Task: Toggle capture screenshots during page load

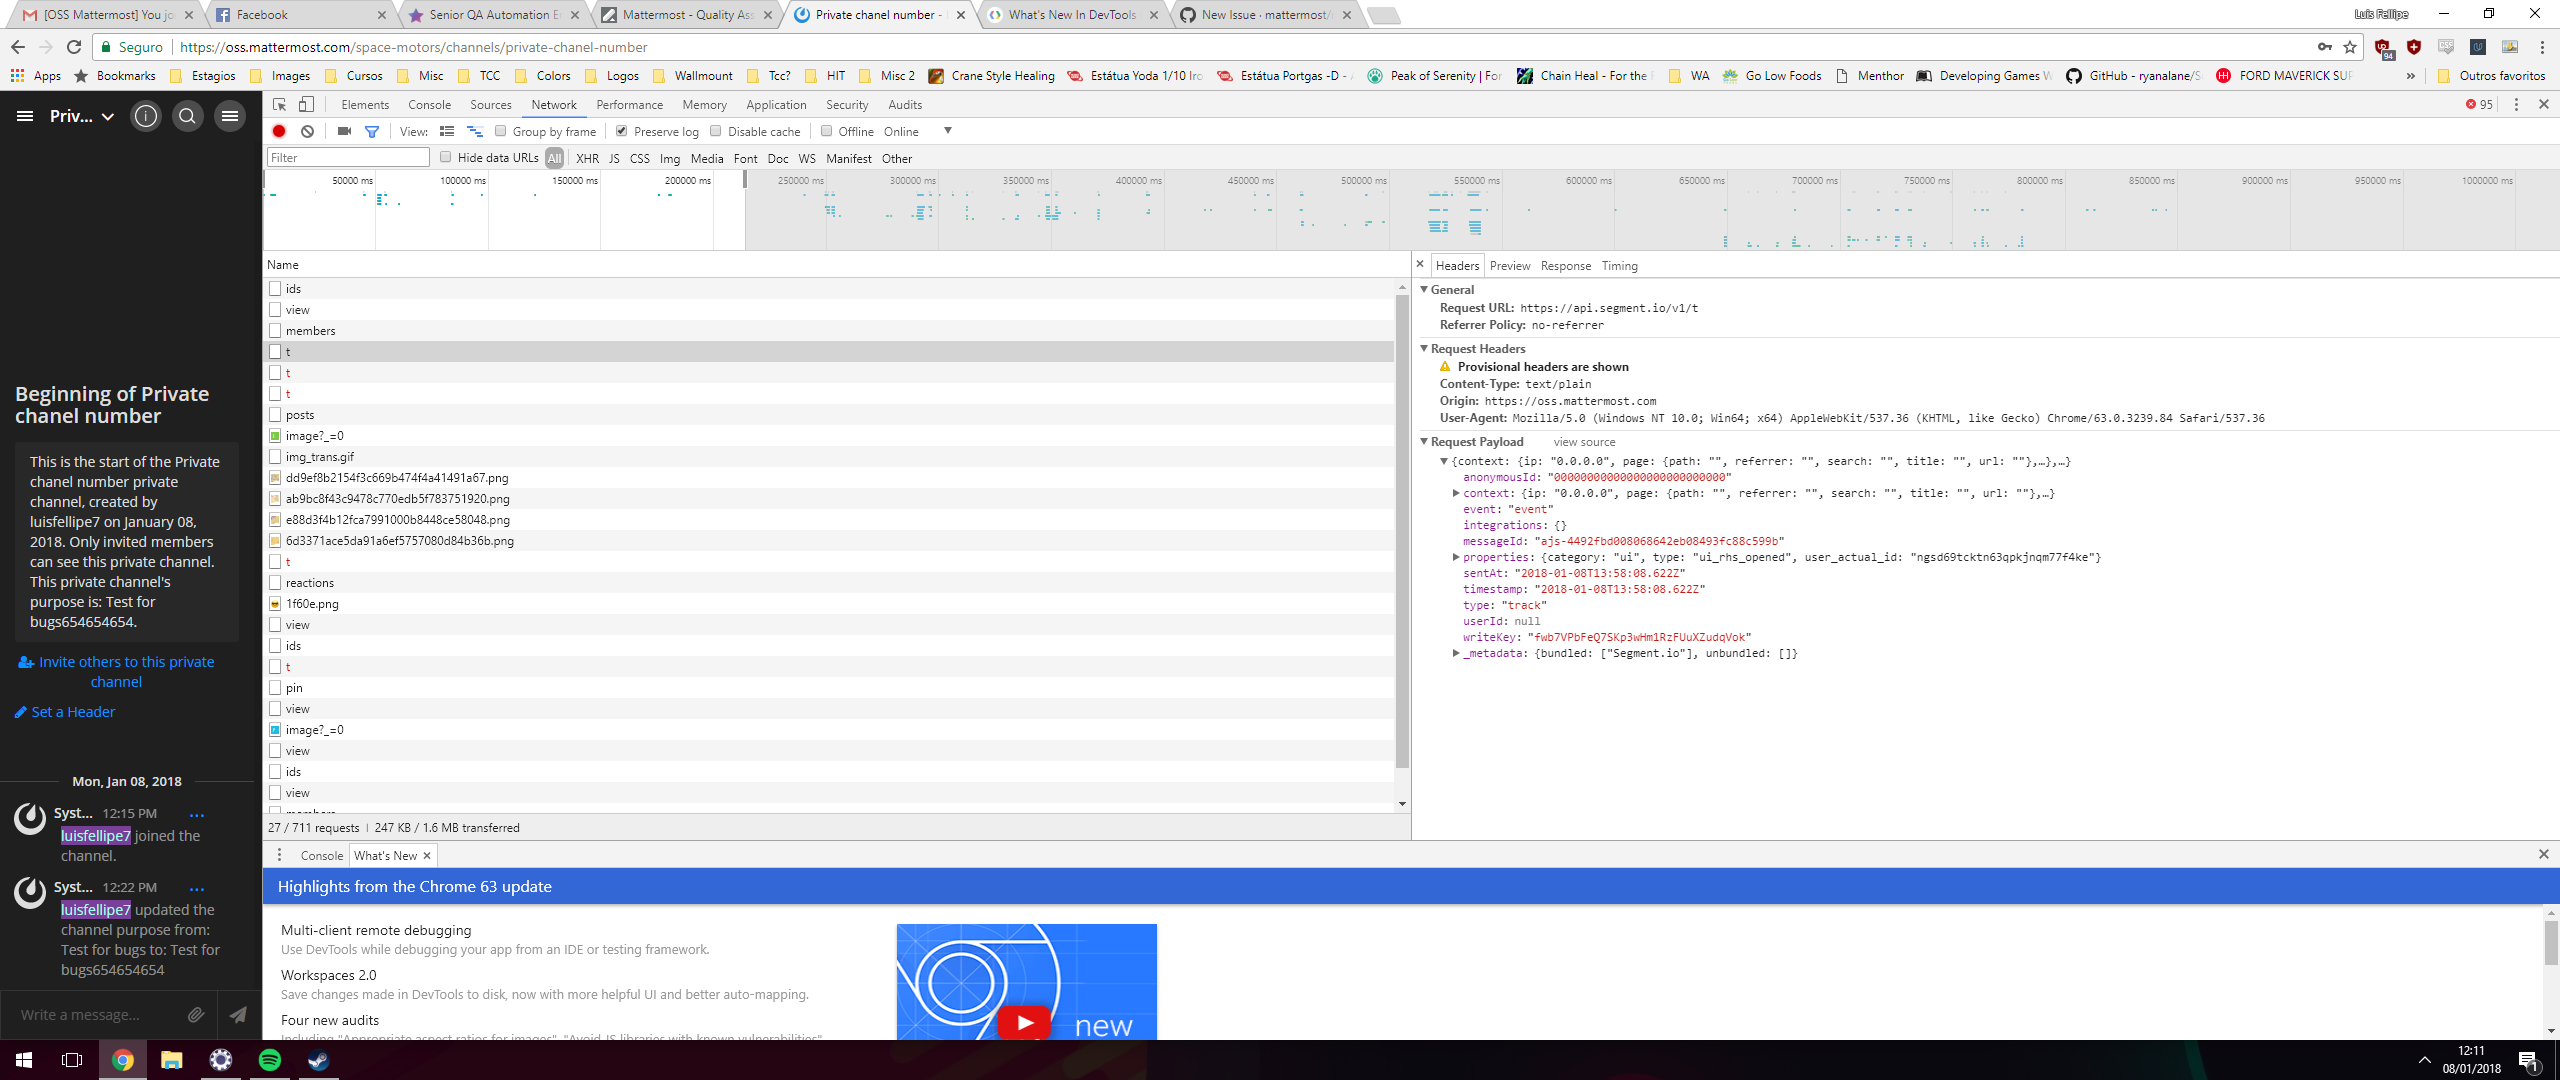Action: (343, 131)
